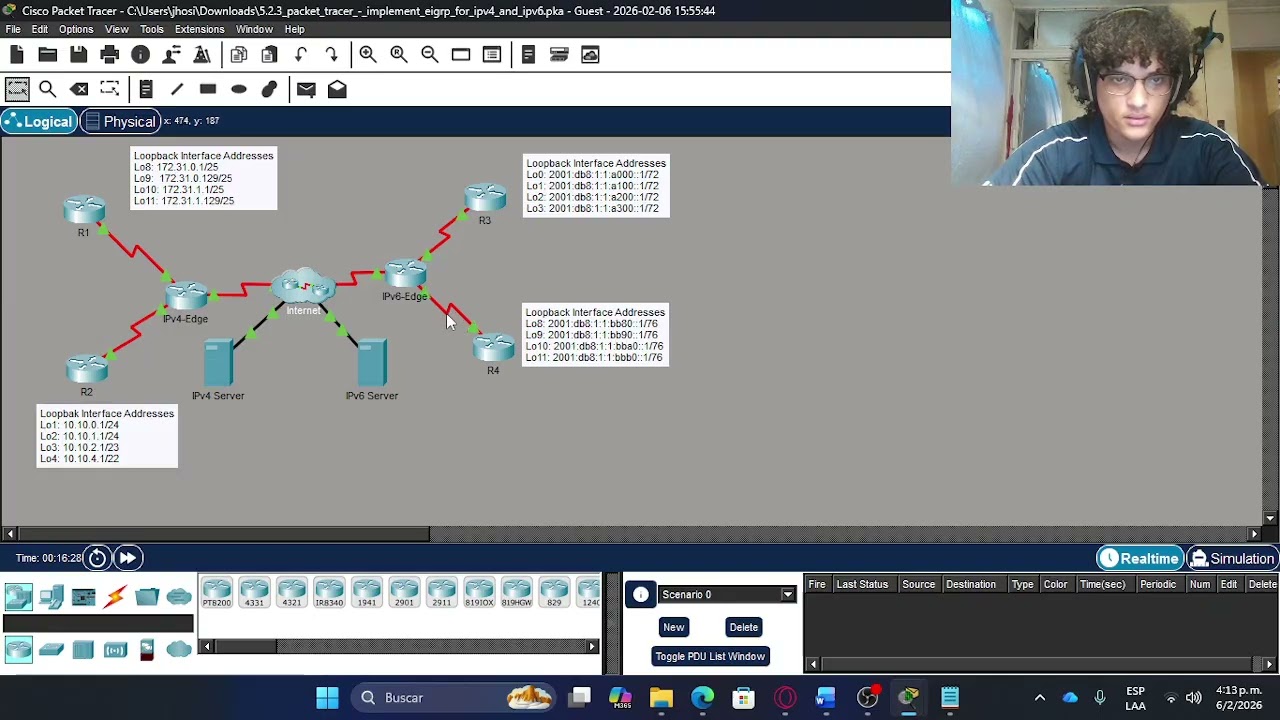Choose the Draw Line tool

click(177, 90)
